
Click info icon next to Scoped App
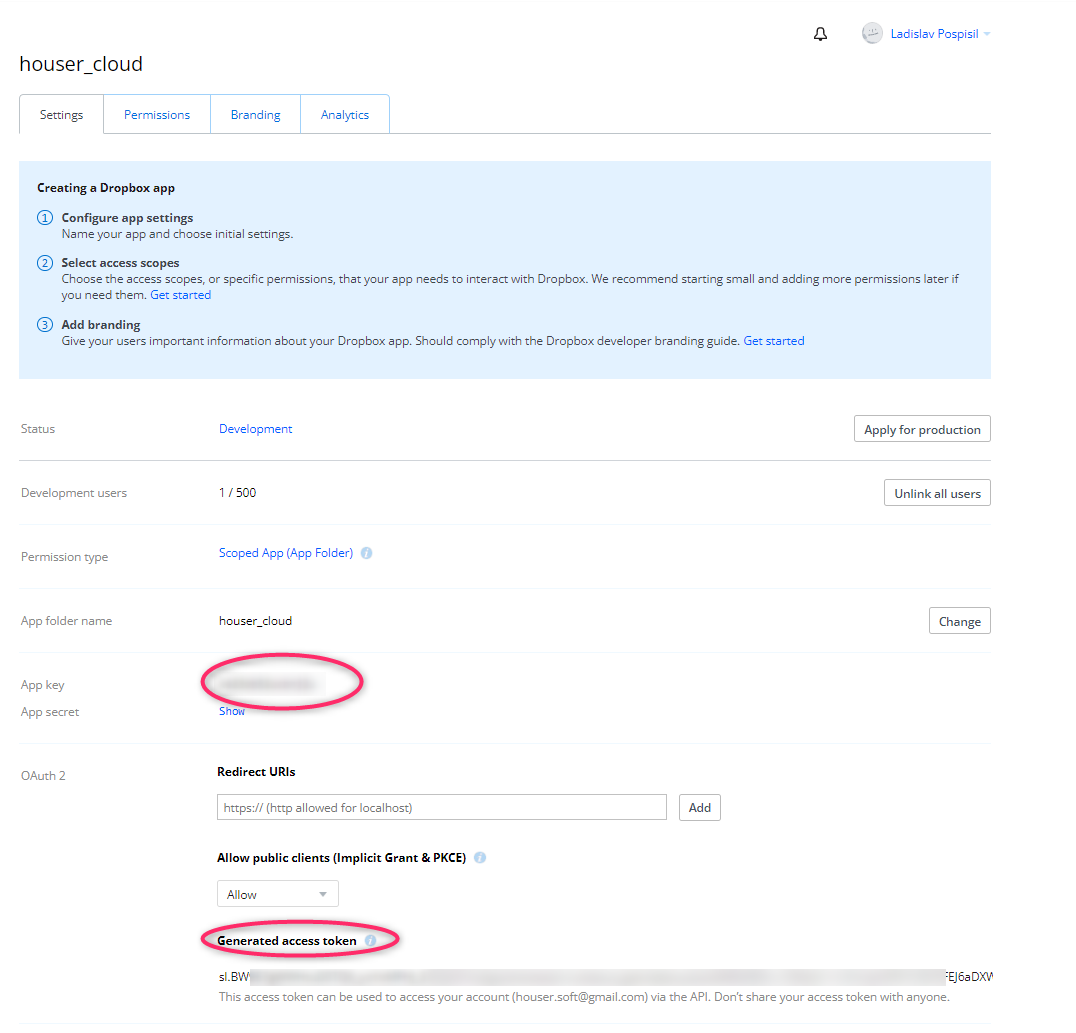click(366, 553)
